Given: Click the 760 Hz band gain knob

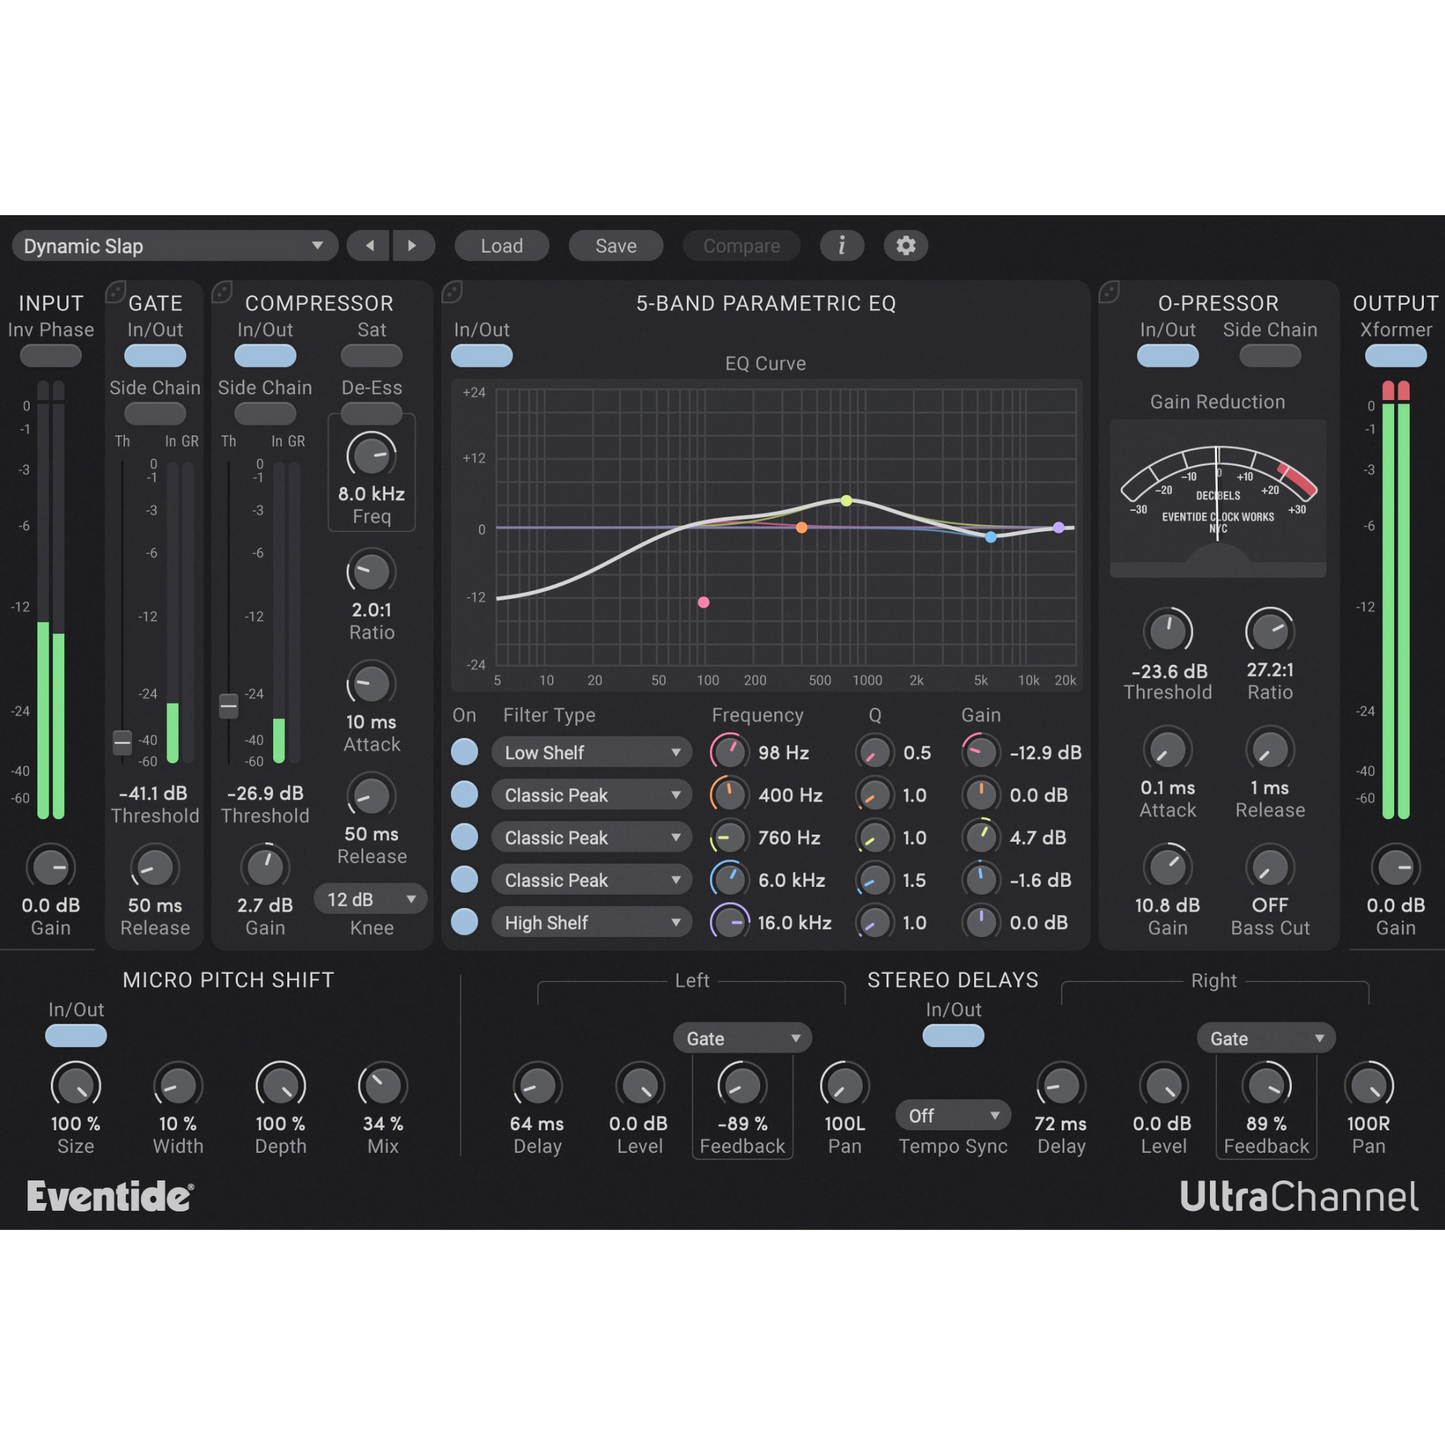Looking at the screenshot, I should [x=981, y=837].
